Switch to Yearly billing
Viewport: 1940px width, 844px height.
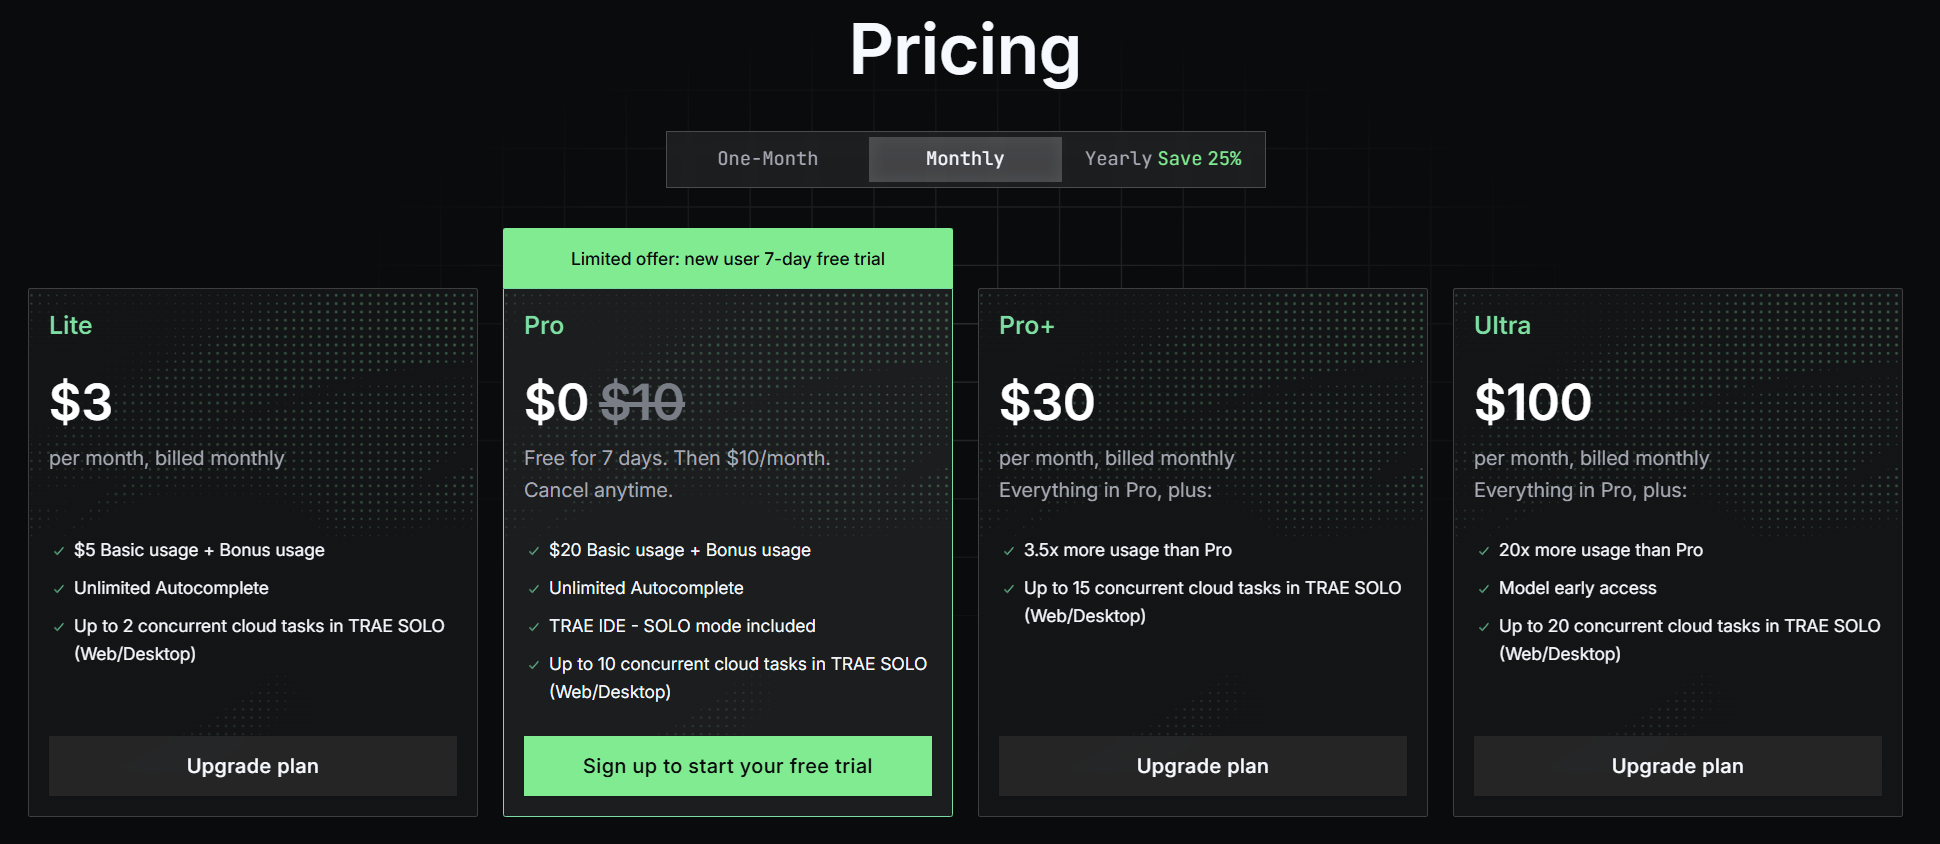pos(1118,159)
